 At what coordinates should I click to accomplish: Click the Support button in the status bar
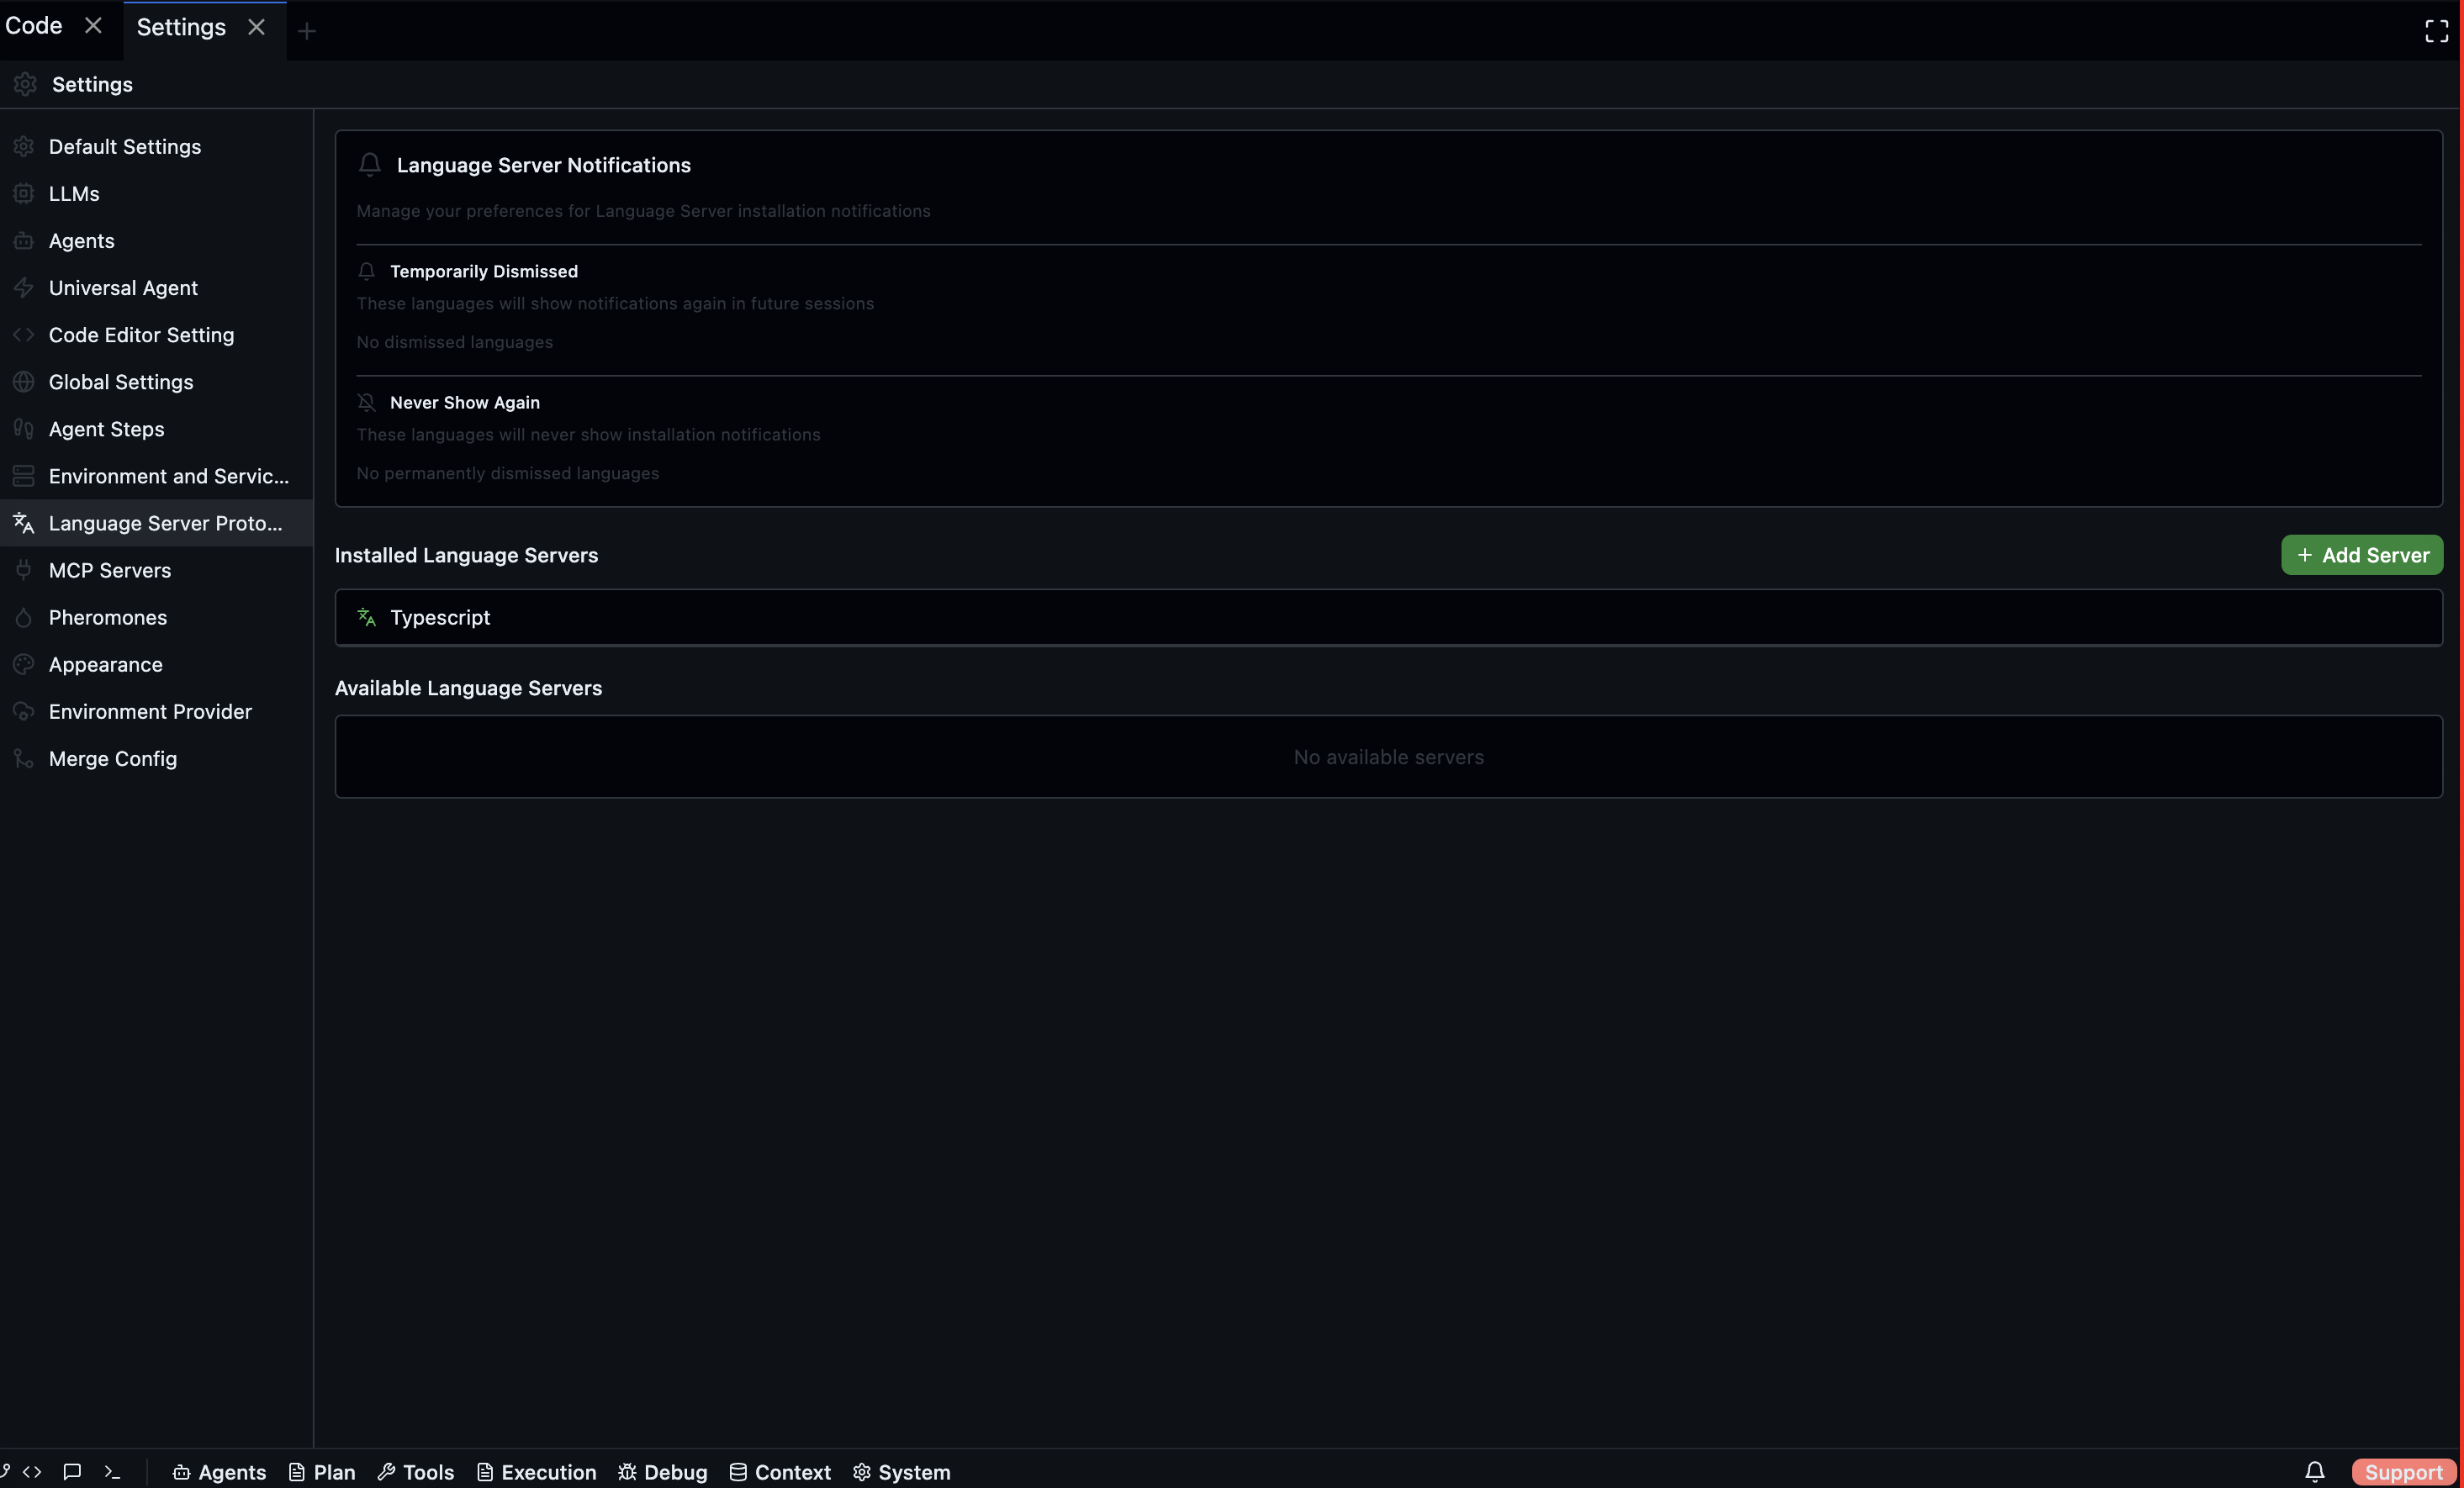coord(2403,1472)
